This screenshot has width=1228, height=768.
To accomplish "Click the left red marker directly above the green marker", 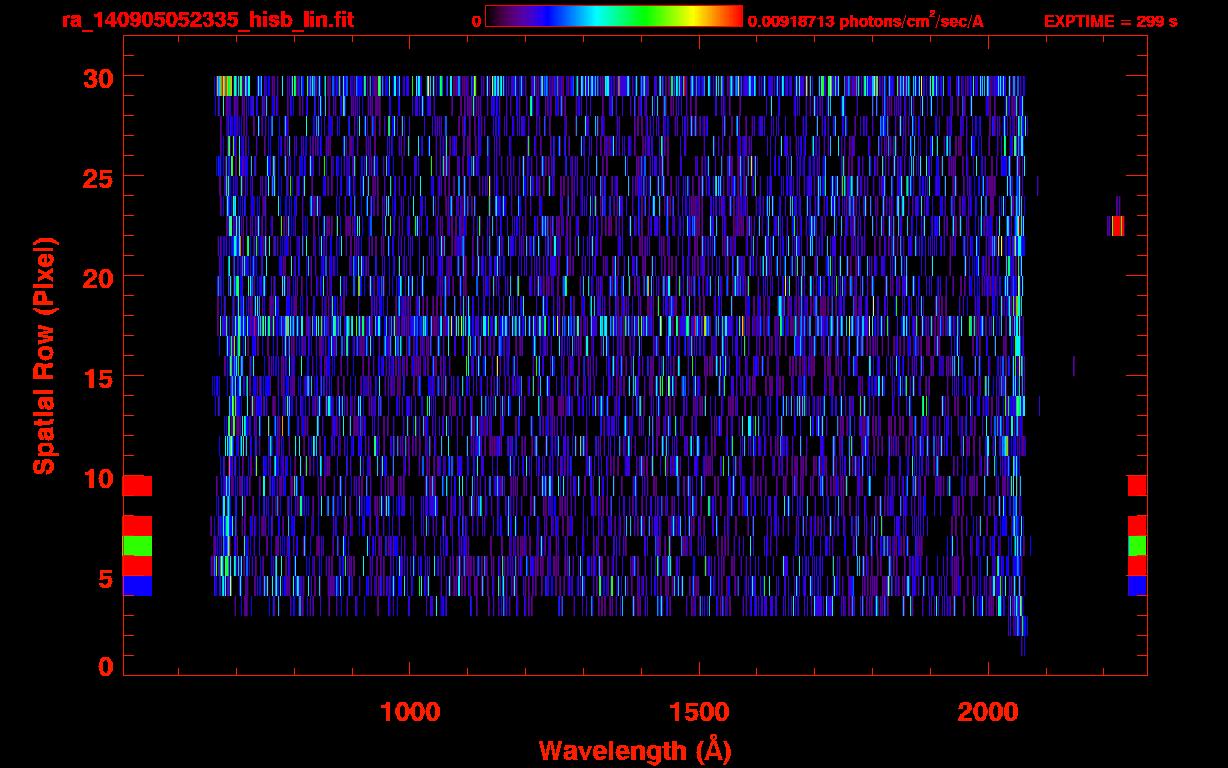I will click(x=137, y=526).
